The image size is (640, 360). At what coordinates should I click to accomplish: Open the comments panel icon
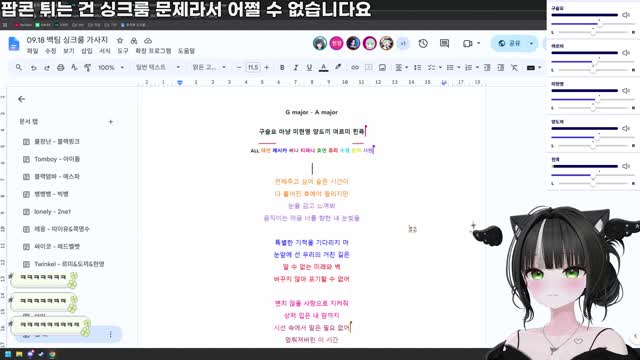pyautogui.click(x=444, y=43)
